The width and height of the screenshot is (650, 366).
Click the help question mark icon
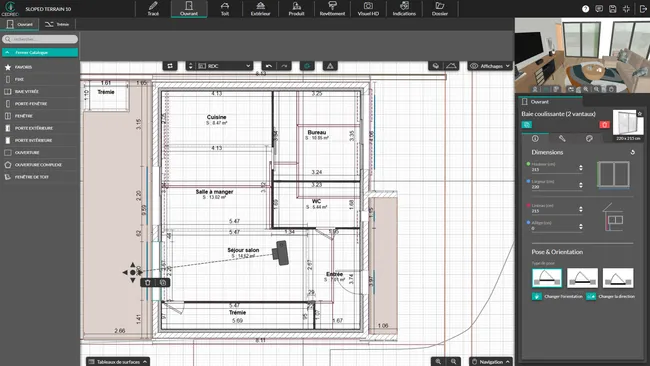[x=585, y=9]
